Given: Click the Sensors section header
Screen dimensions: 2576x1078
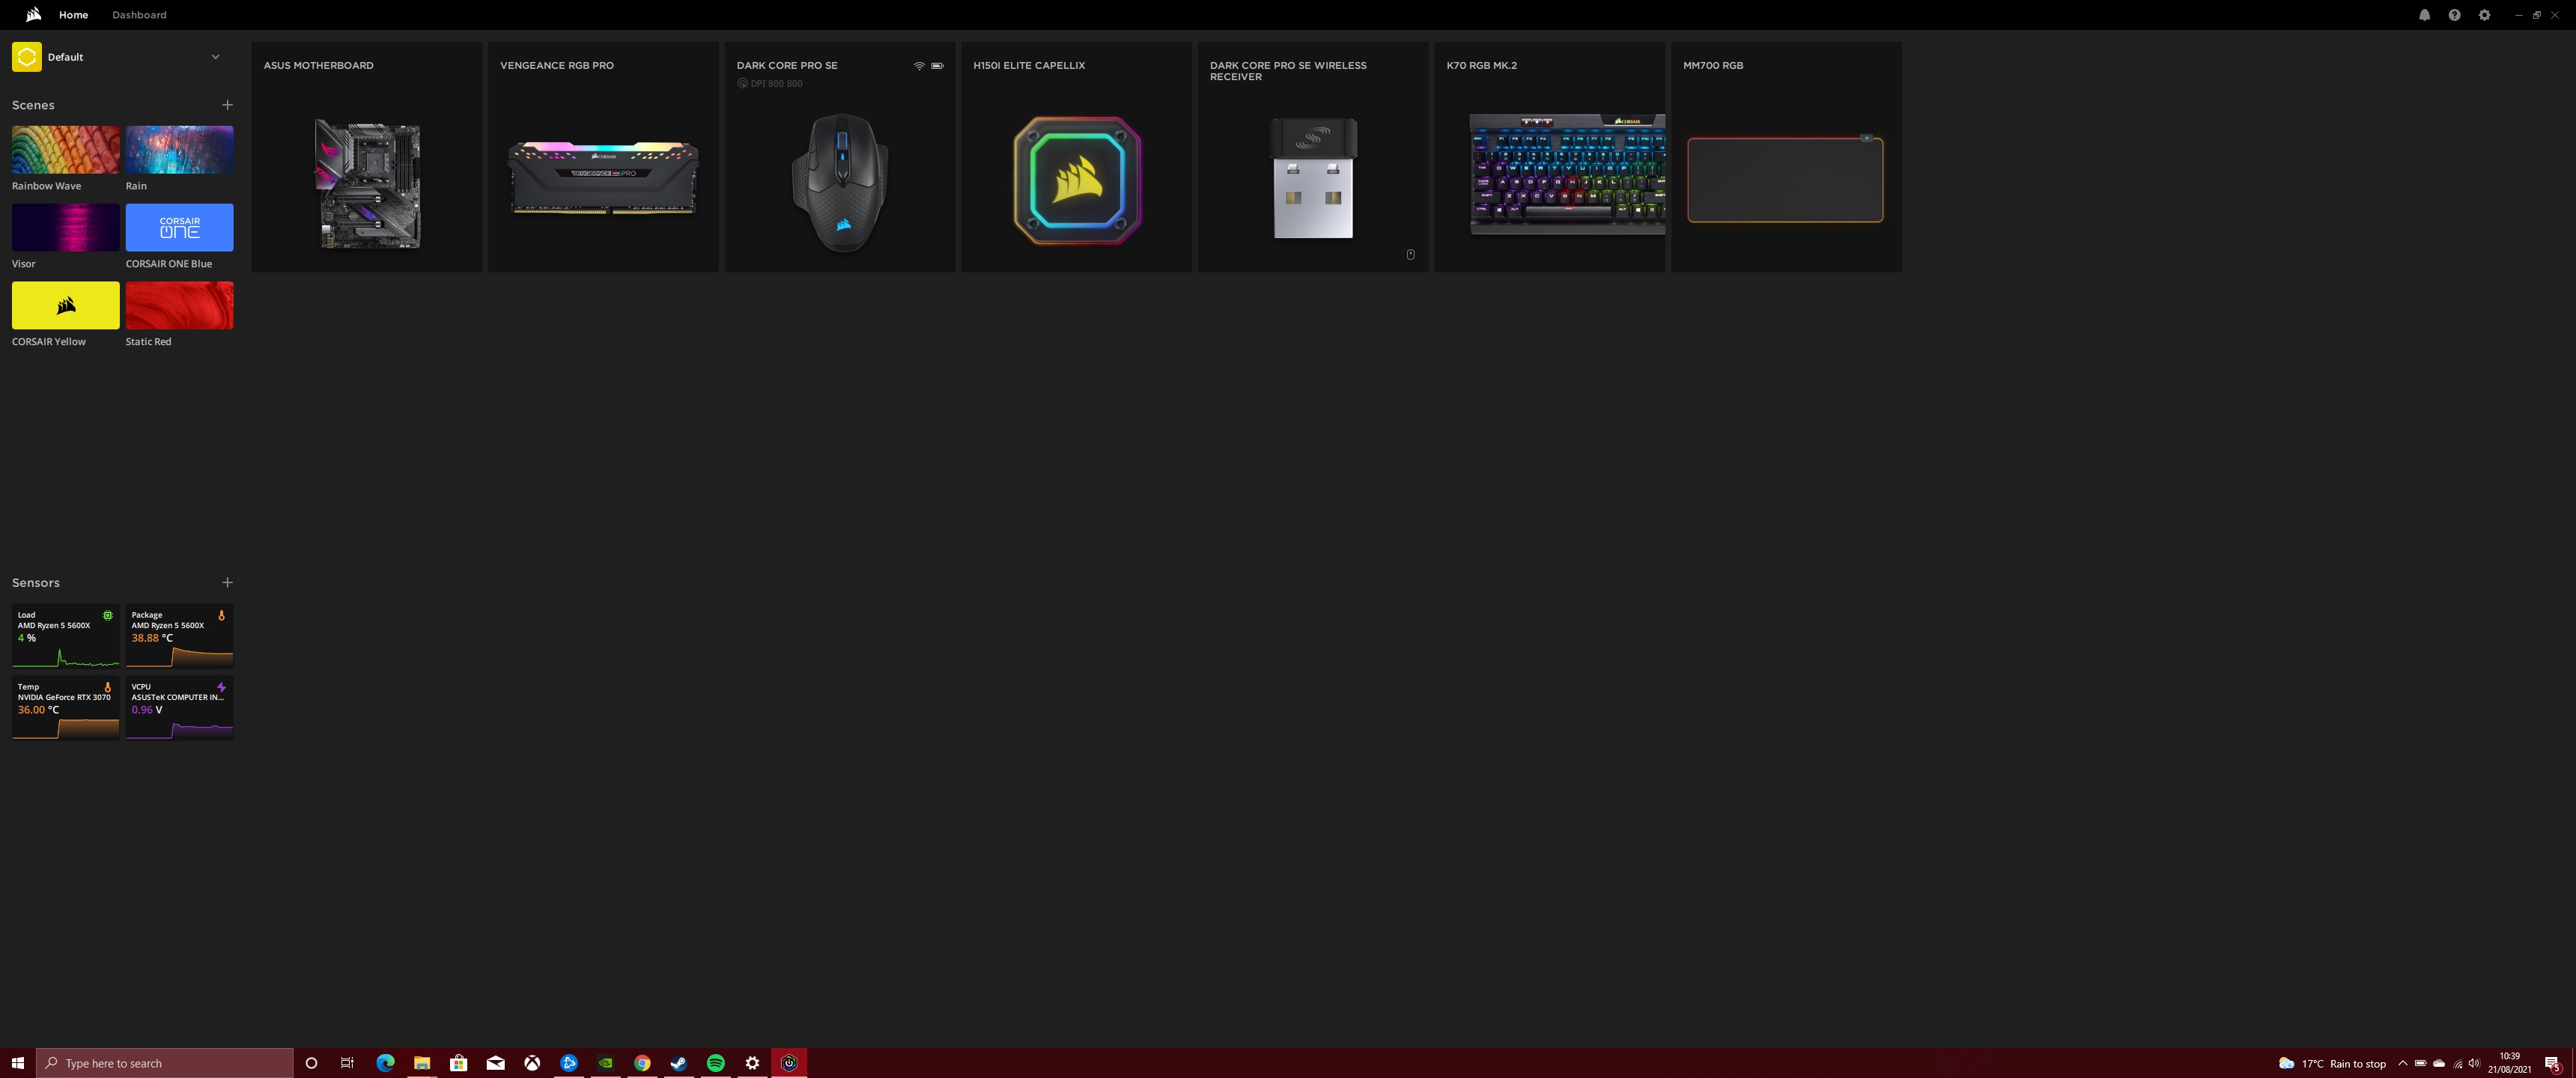Looking at the screenshot, I should [36, 582].
